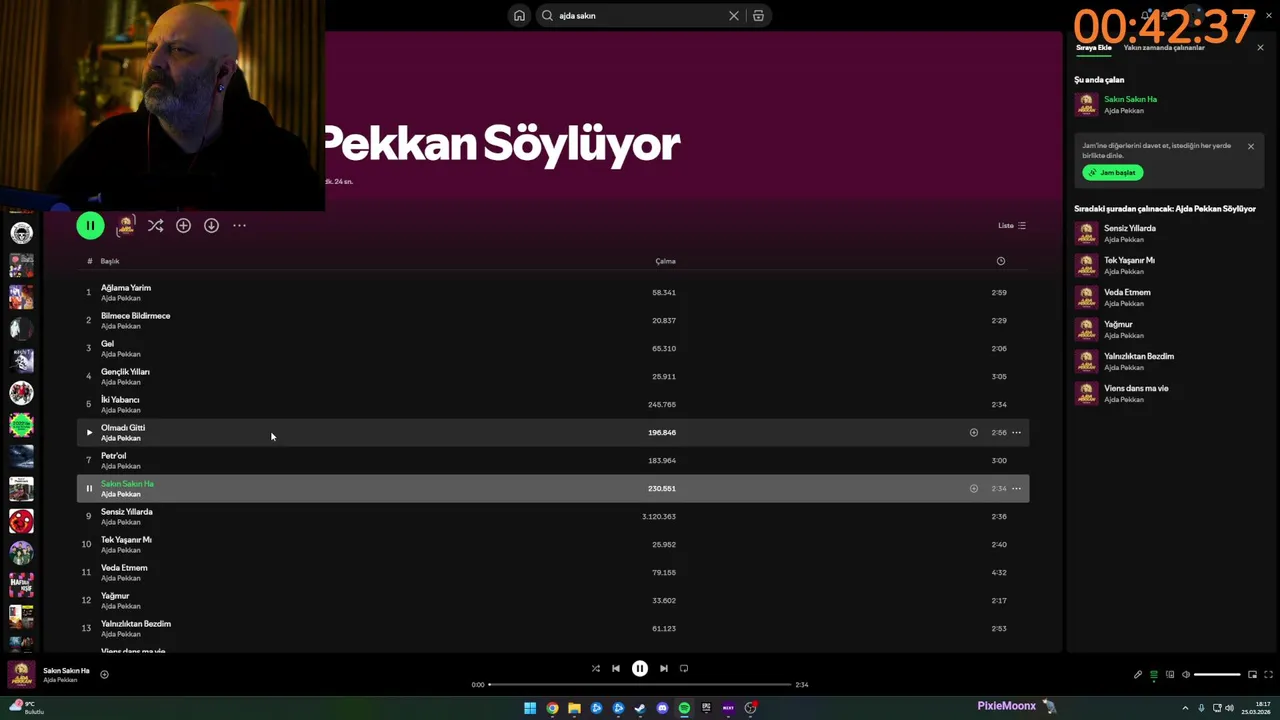The image size is (1280, 720).
Task: Open more options for the Sakın Sakın Ha row
Action: 1016,489
